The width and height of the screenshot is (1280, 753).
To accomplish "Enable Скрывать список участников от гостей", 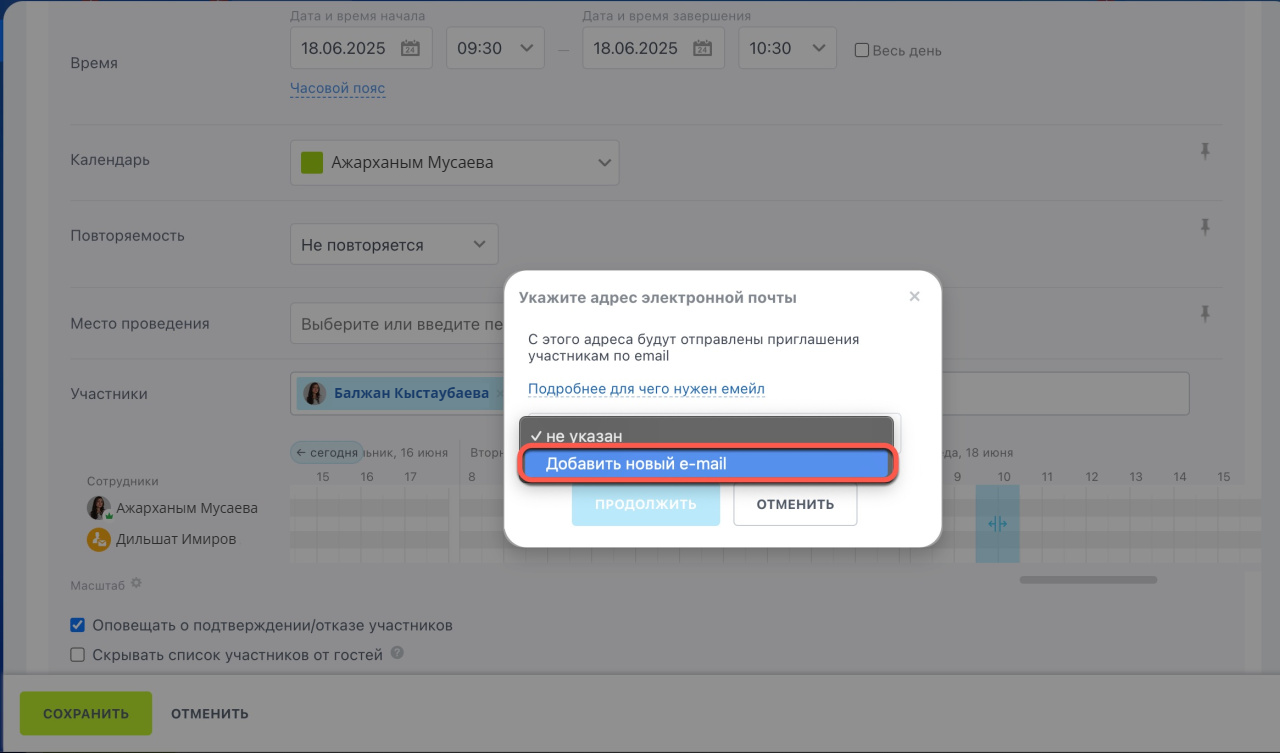I will tap(77, 655).
